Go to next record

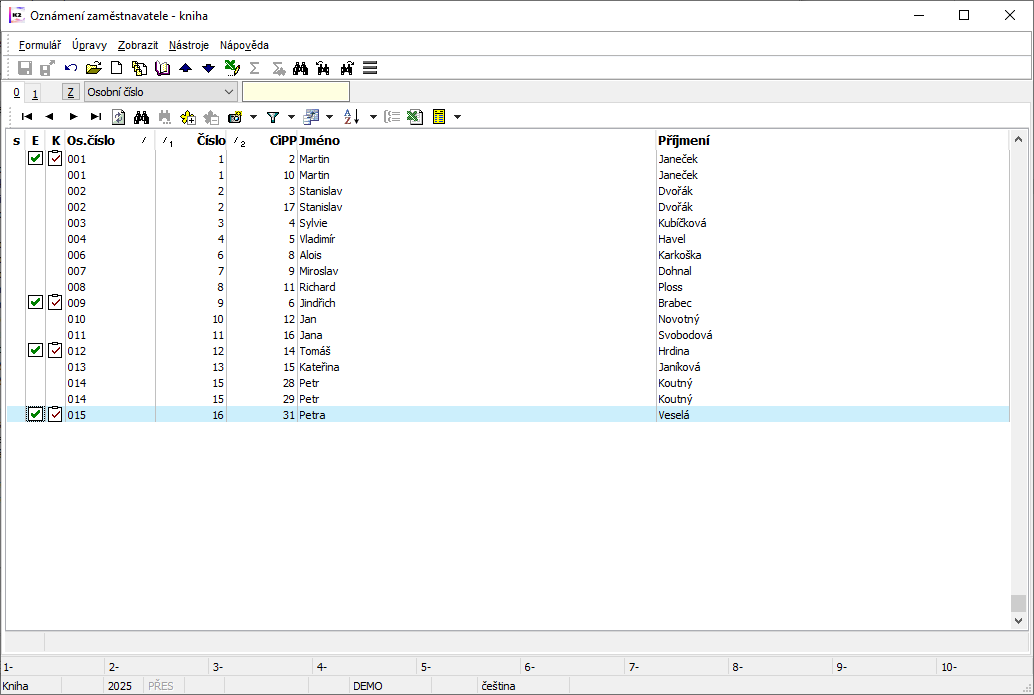click(73, 117)
